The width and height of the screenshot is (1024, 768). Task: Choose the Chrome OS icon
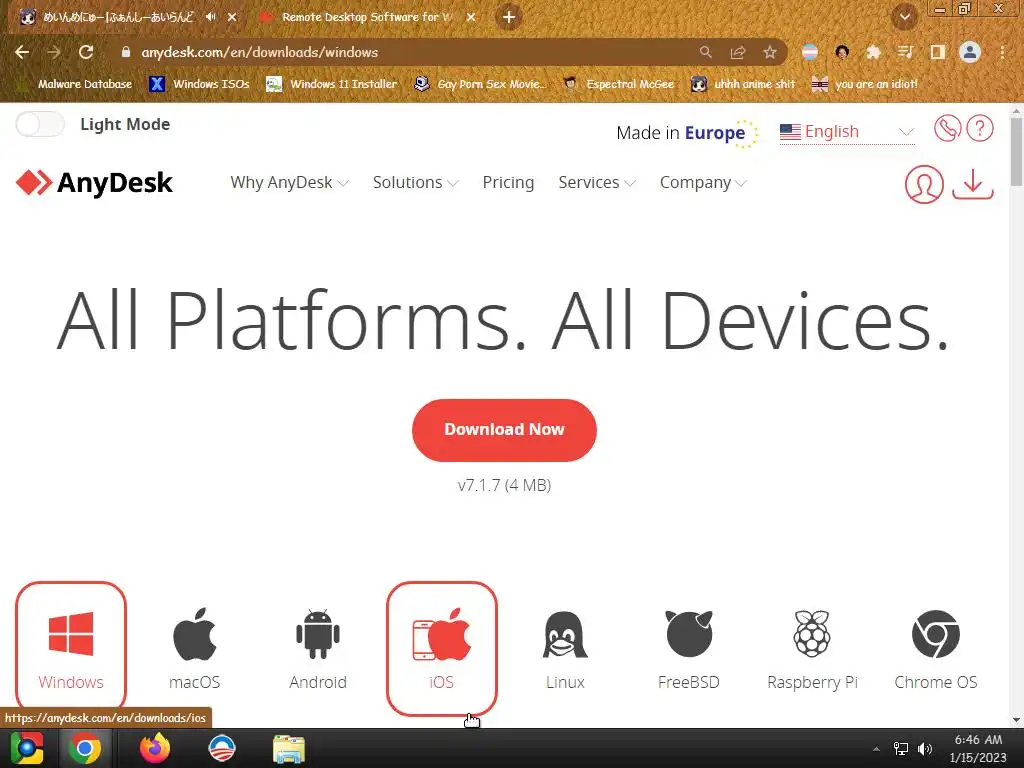click(935, 634)
